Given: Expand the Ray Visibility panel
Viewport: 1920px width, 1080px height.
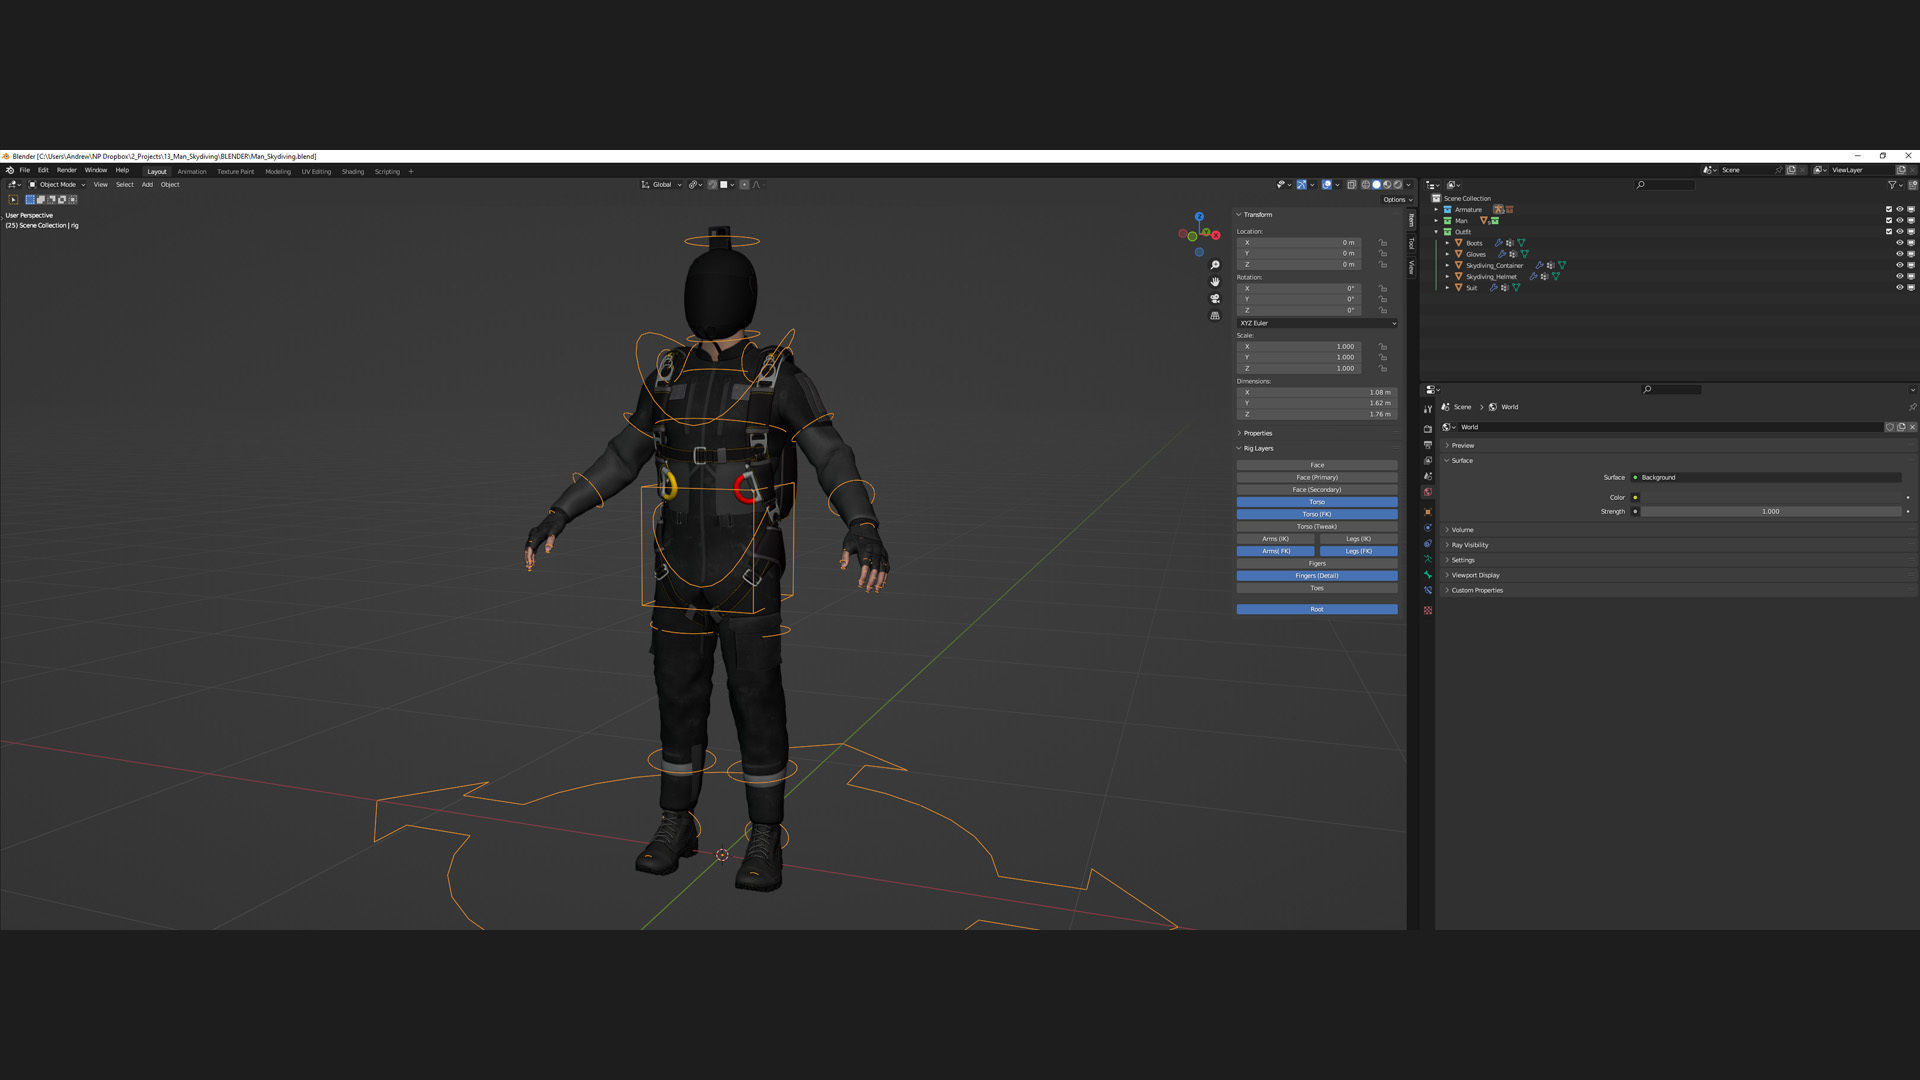Looking at the screenshot, I should 1469,545.
